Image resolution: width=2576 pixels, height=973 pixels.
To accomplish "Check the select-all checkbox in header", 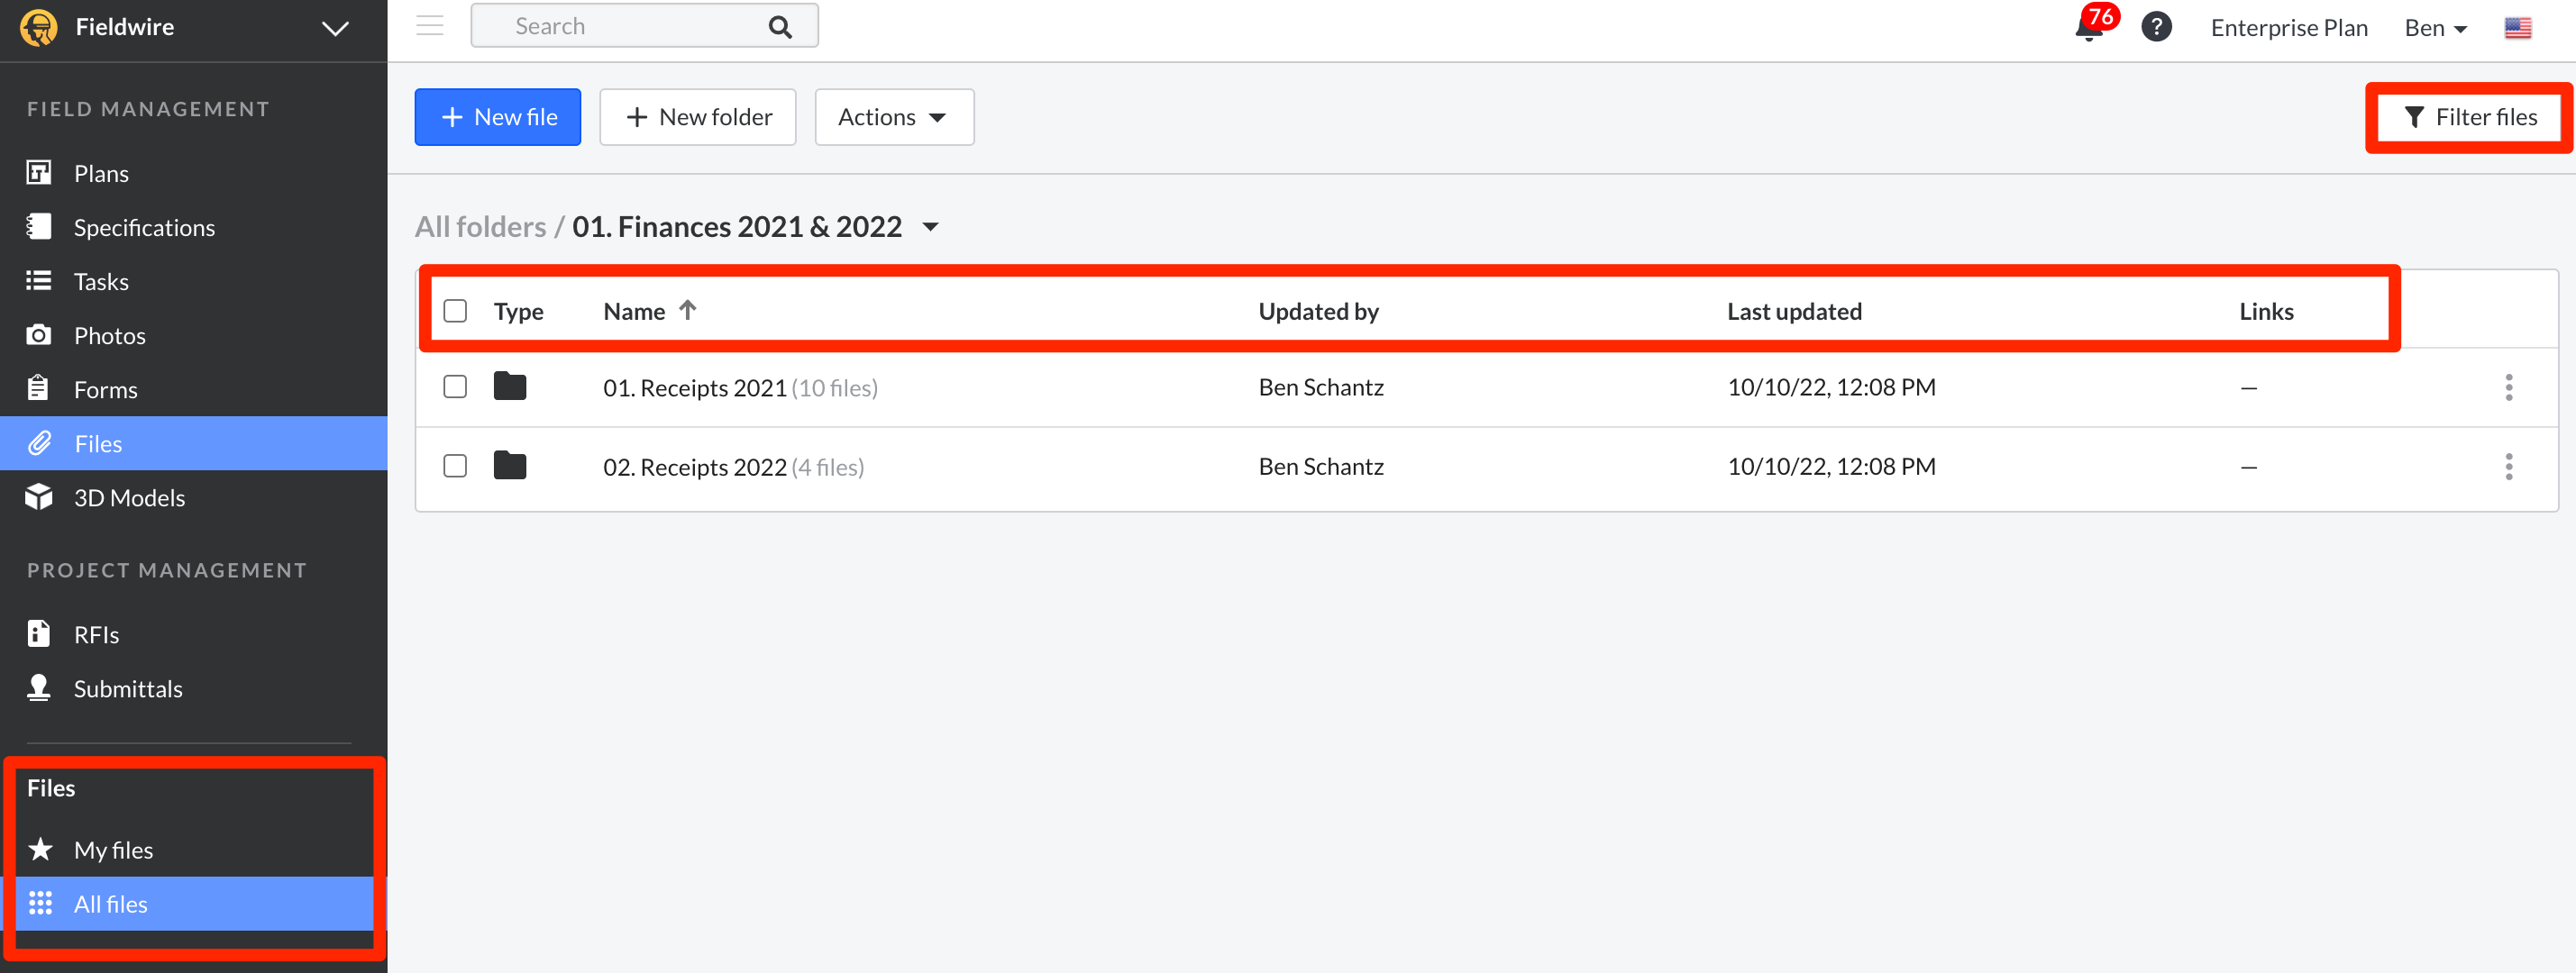I will tap(455, 311).
